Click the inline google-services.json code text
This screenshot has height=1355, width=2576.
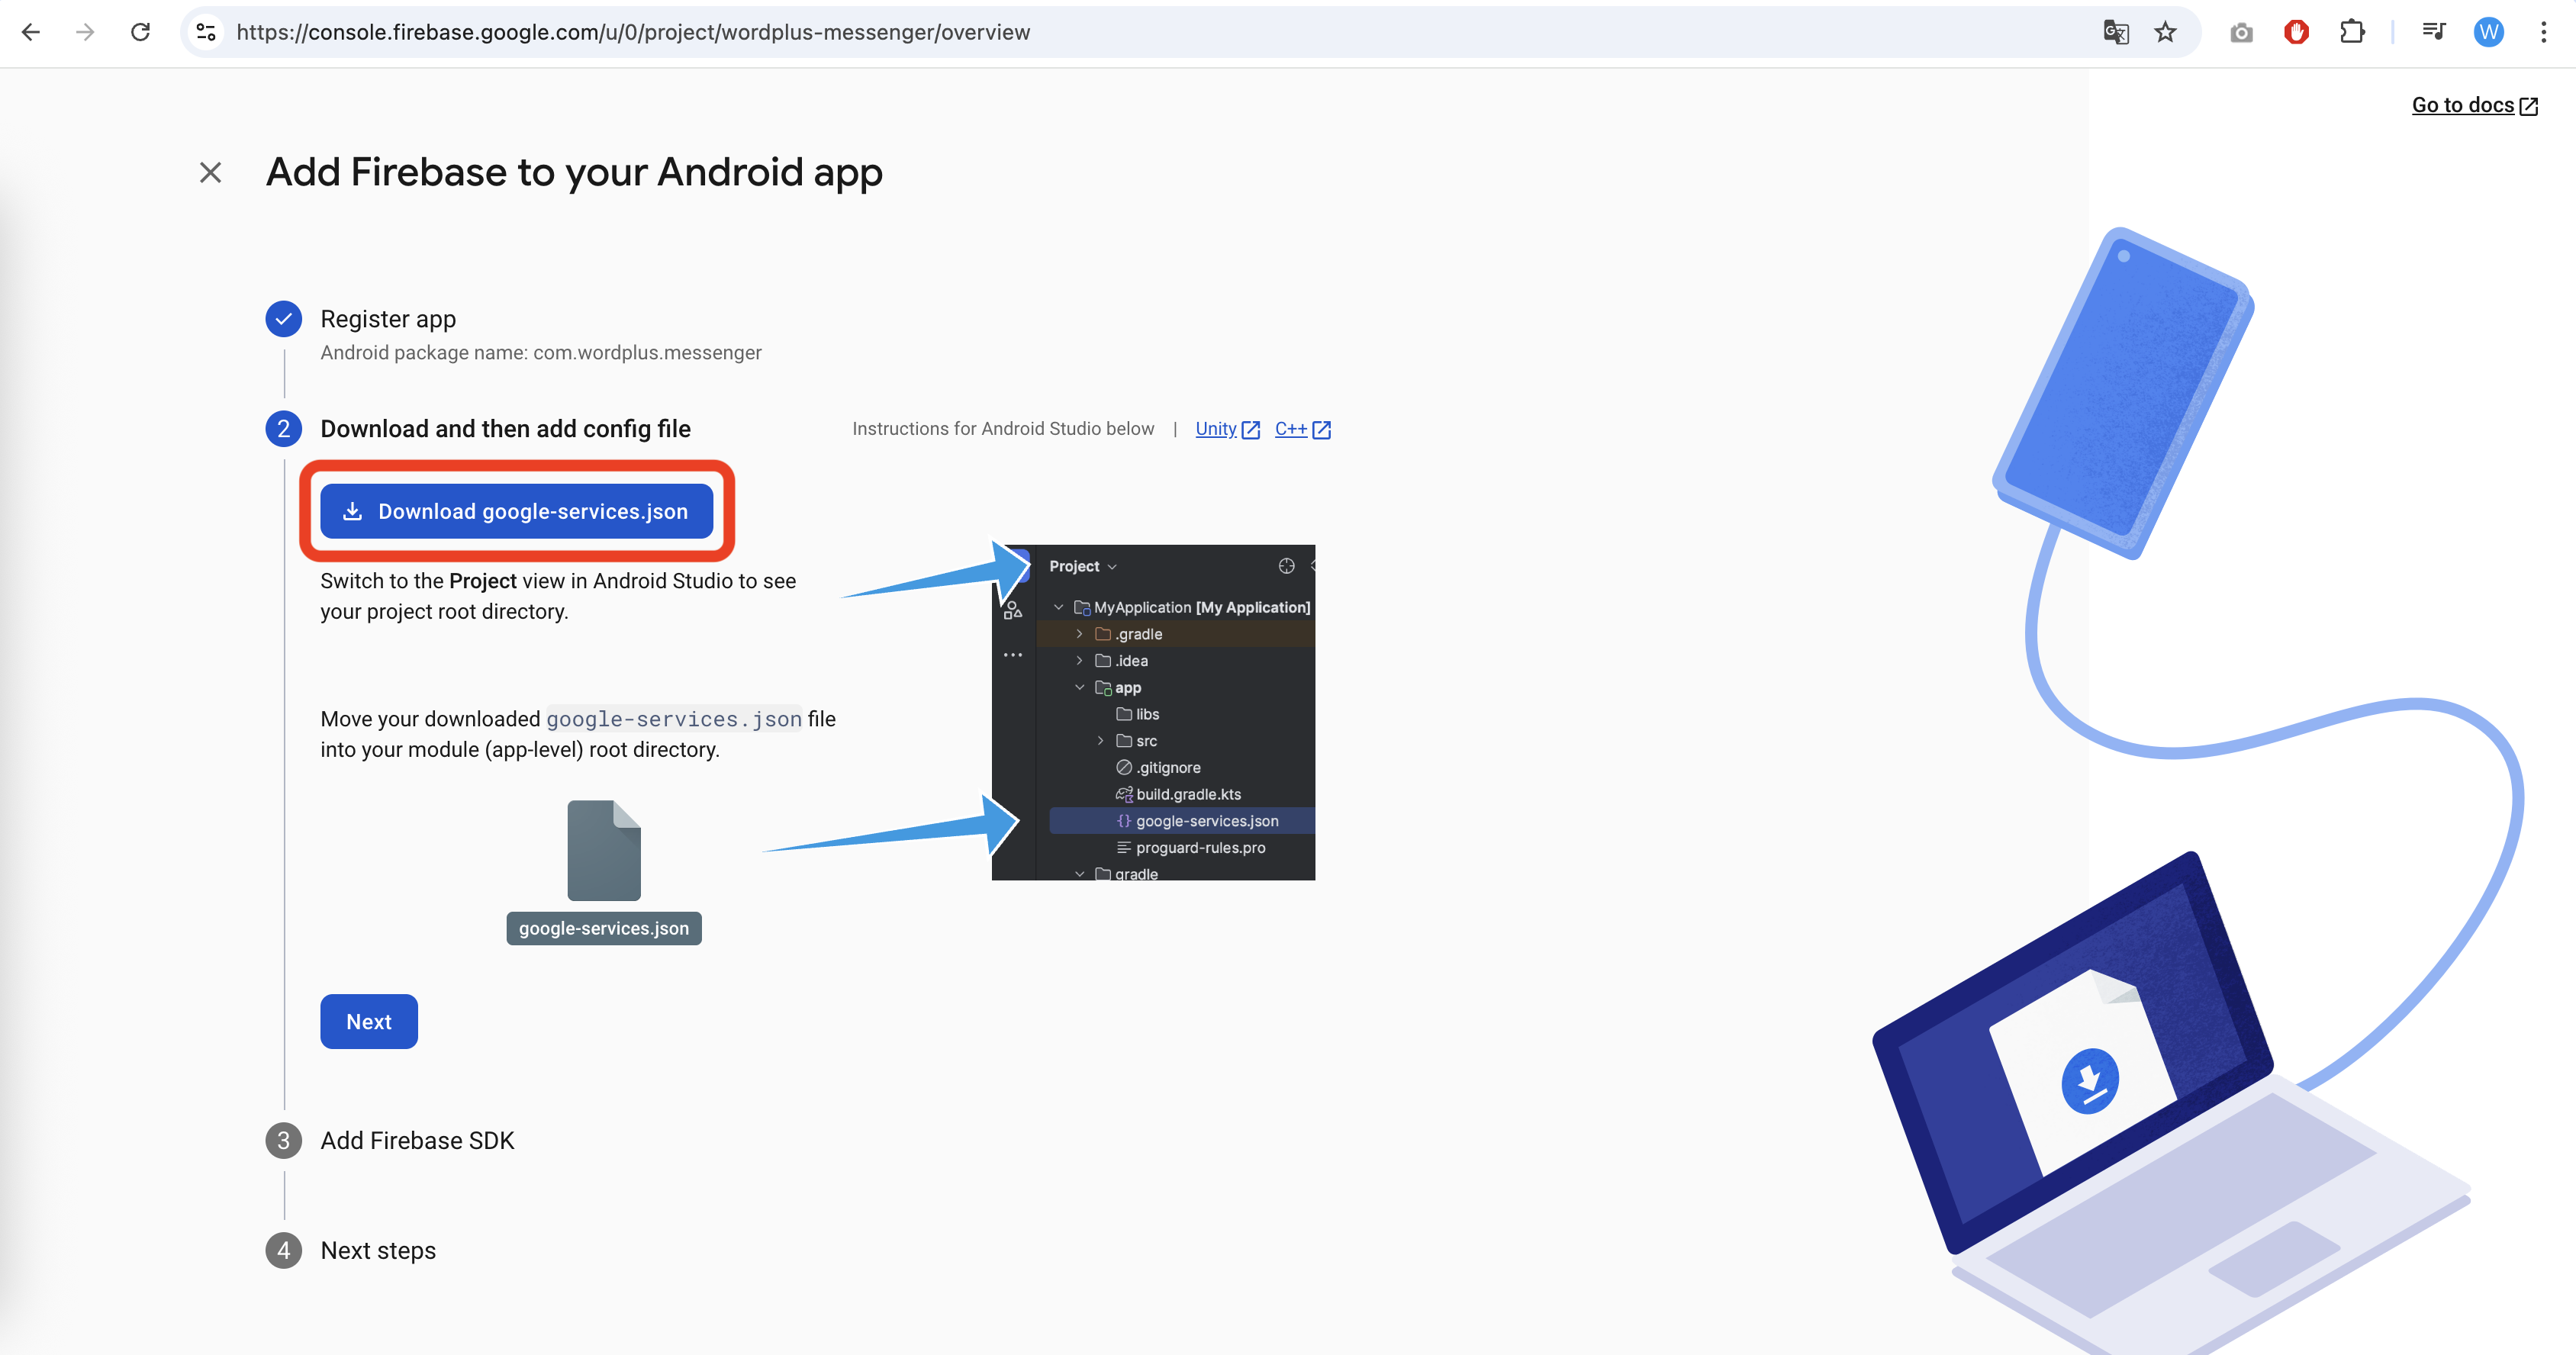click(674, 719)
